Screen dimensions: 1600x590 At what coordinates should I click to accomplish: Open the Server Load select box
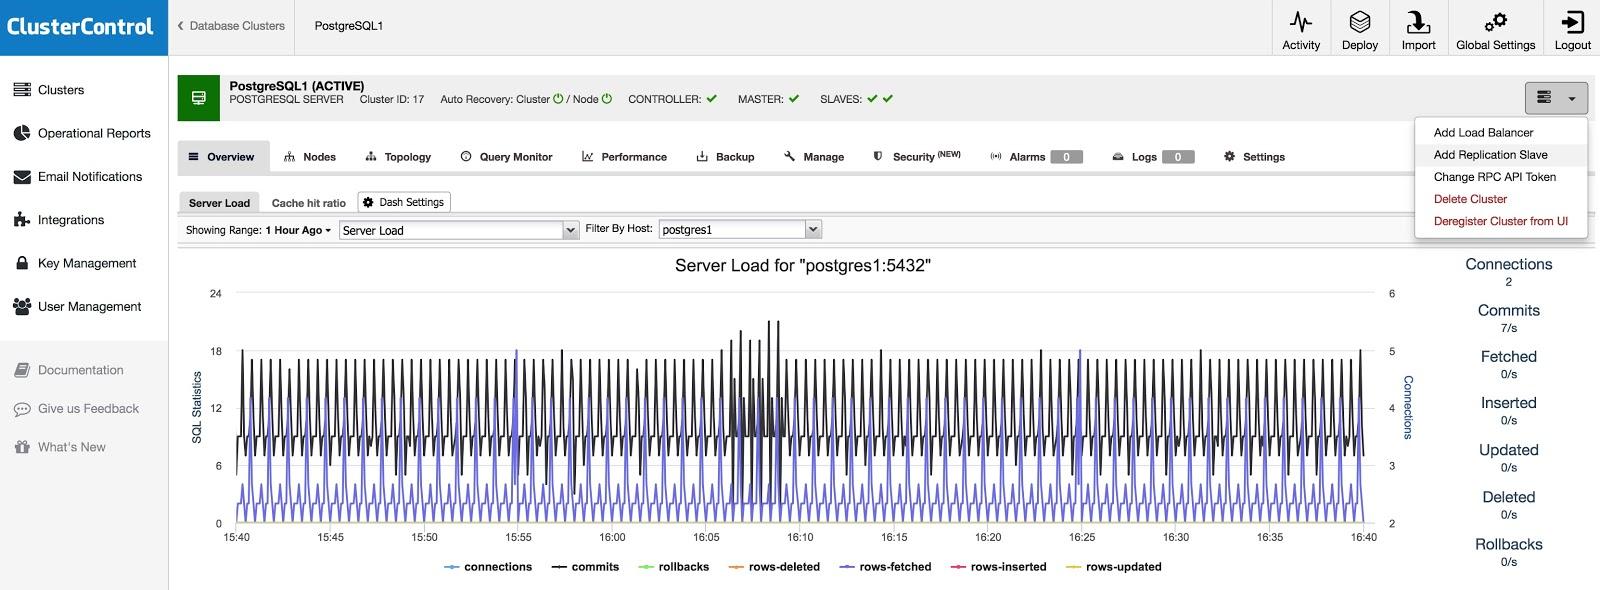[x=459, y=230]
